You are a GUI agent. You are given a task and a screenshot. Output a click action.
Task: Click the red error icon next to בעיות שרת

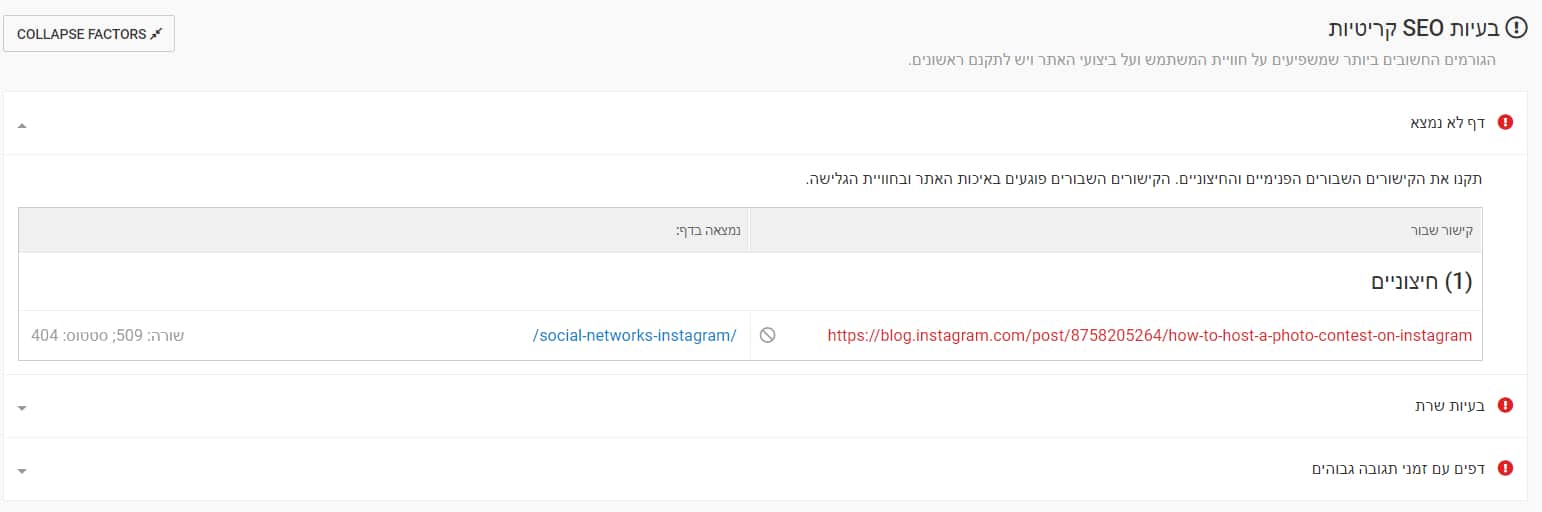coord(1505,406)
